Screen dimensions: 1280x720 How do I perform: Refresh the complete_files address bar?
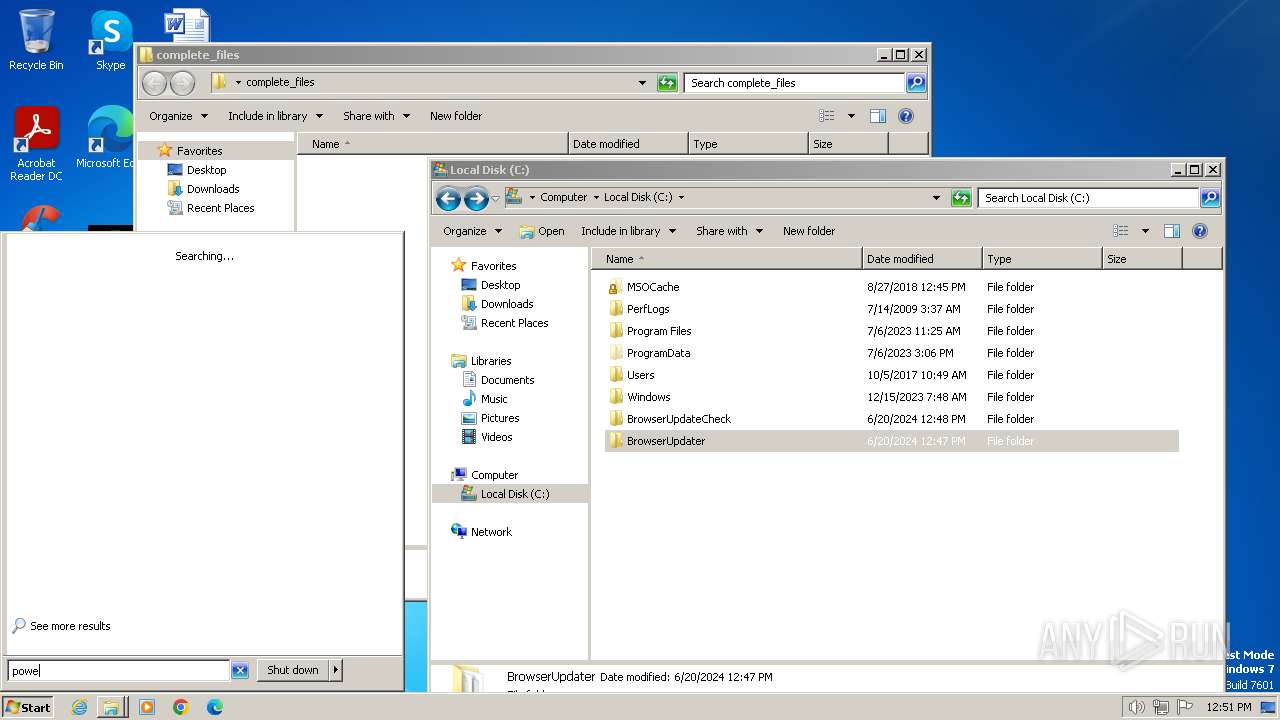tap(667, 83)
